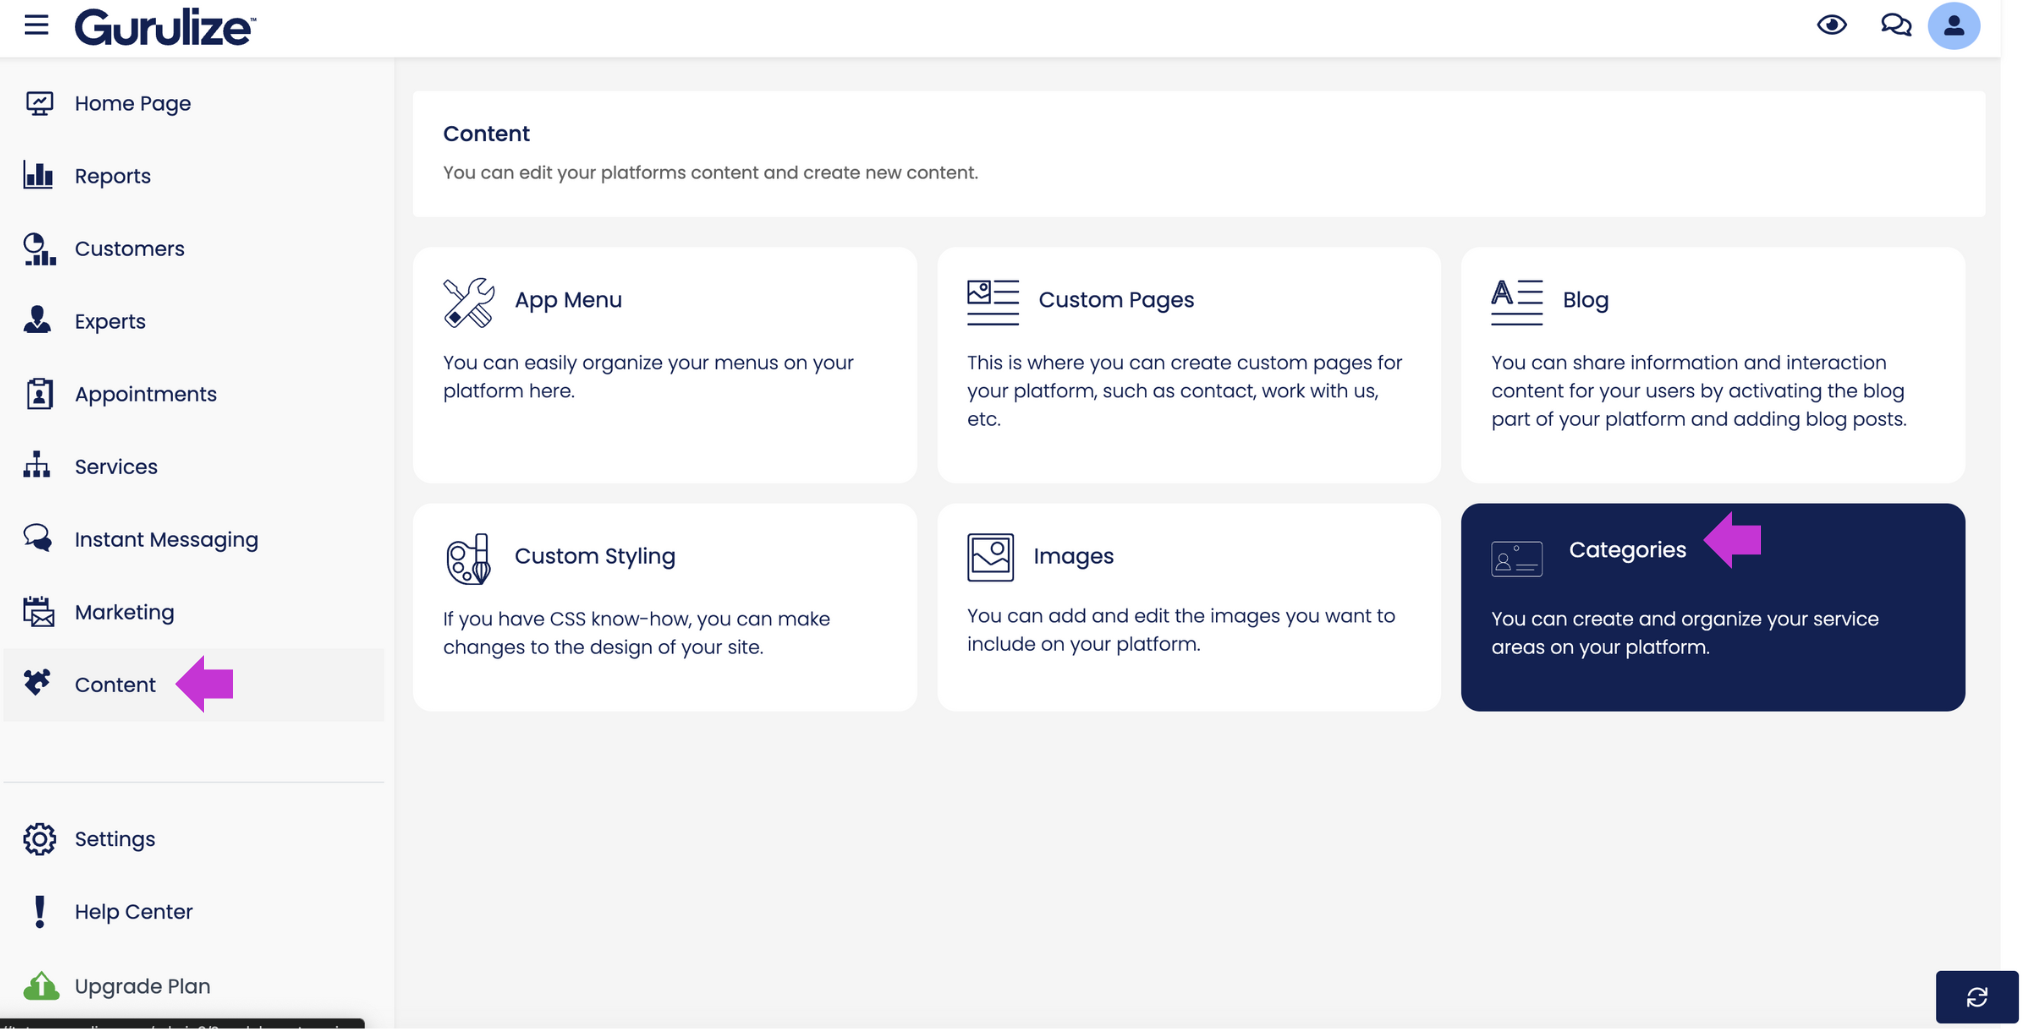Click the Services hierarchy icon
2026x1034 pixels.
tap(37, 465)
